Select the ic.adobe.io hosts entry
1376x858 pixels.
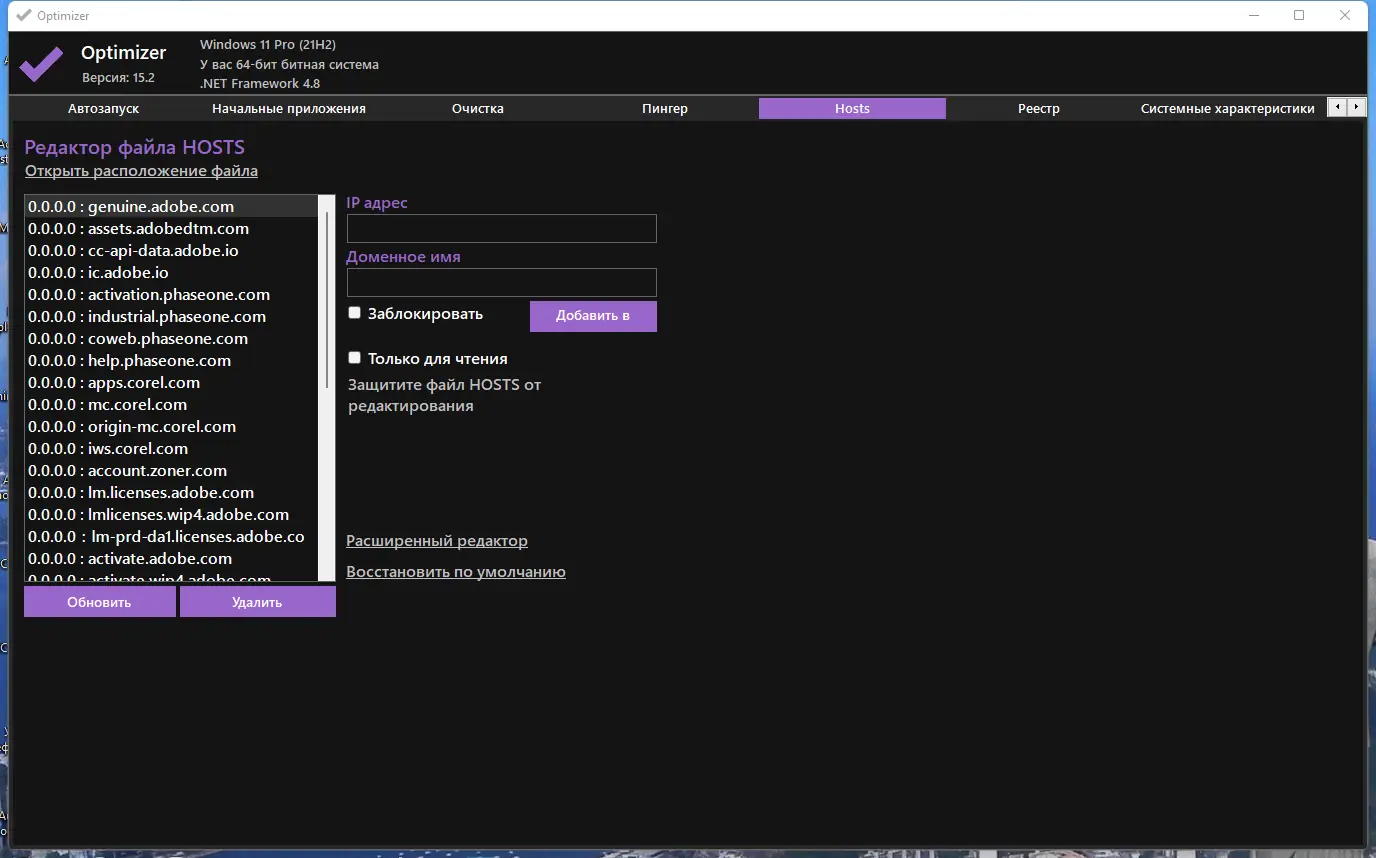click(x=171, y=272)
